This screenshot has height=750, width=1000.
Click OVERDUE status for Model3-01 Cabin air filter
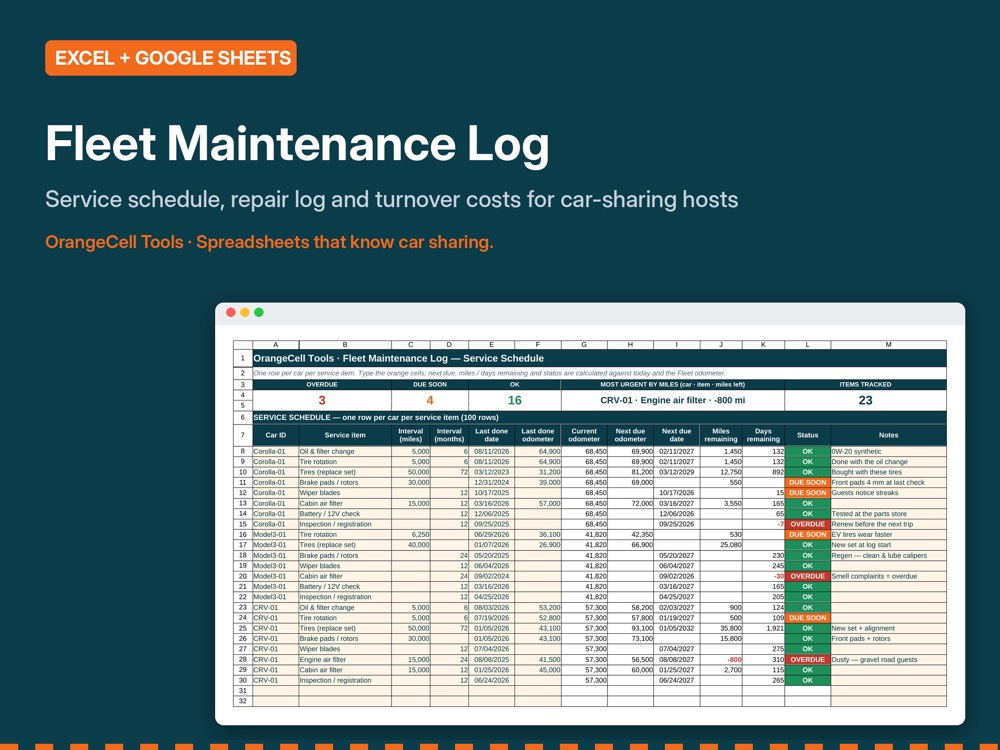(807, 577)
